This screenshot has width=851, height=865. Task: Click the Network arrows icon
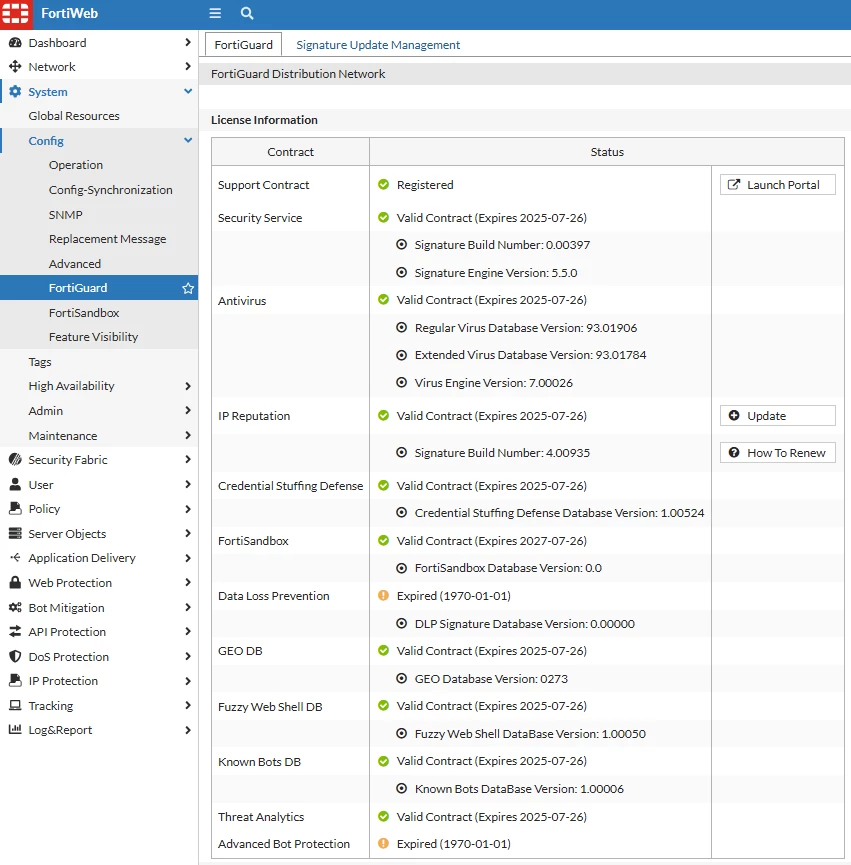click(15, 67)
